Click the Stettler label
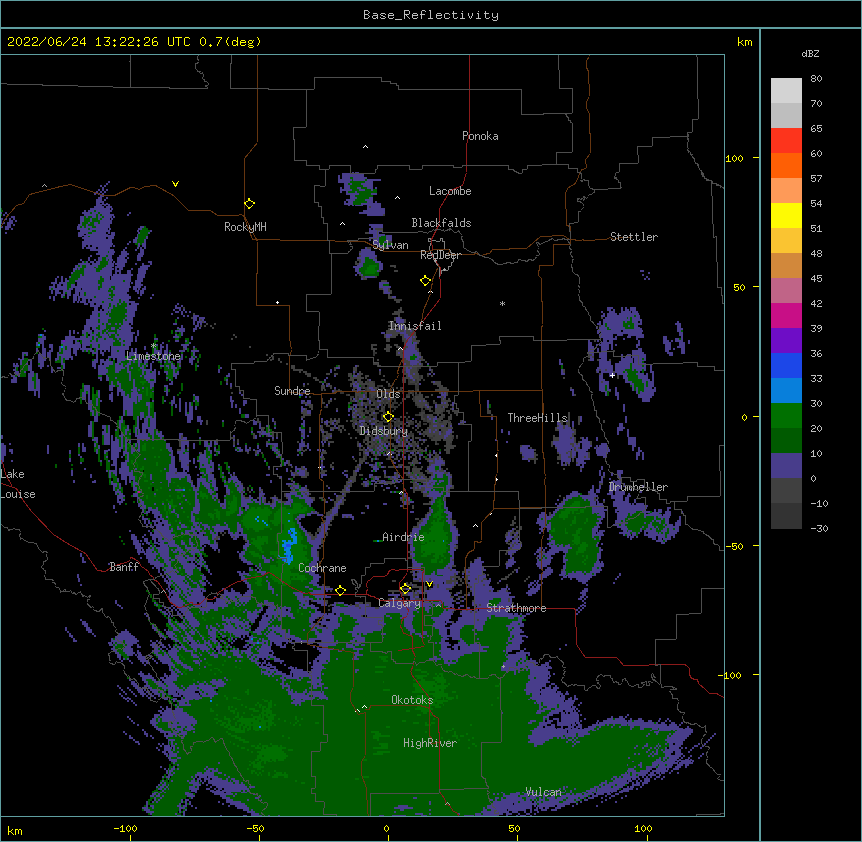The image size is (862, 842). click(x=634, y=237)
